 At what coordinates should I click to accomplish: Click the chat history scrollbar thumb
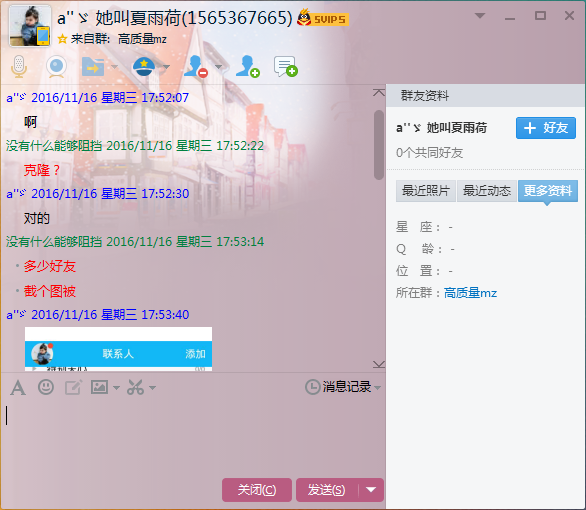[379, 145]
